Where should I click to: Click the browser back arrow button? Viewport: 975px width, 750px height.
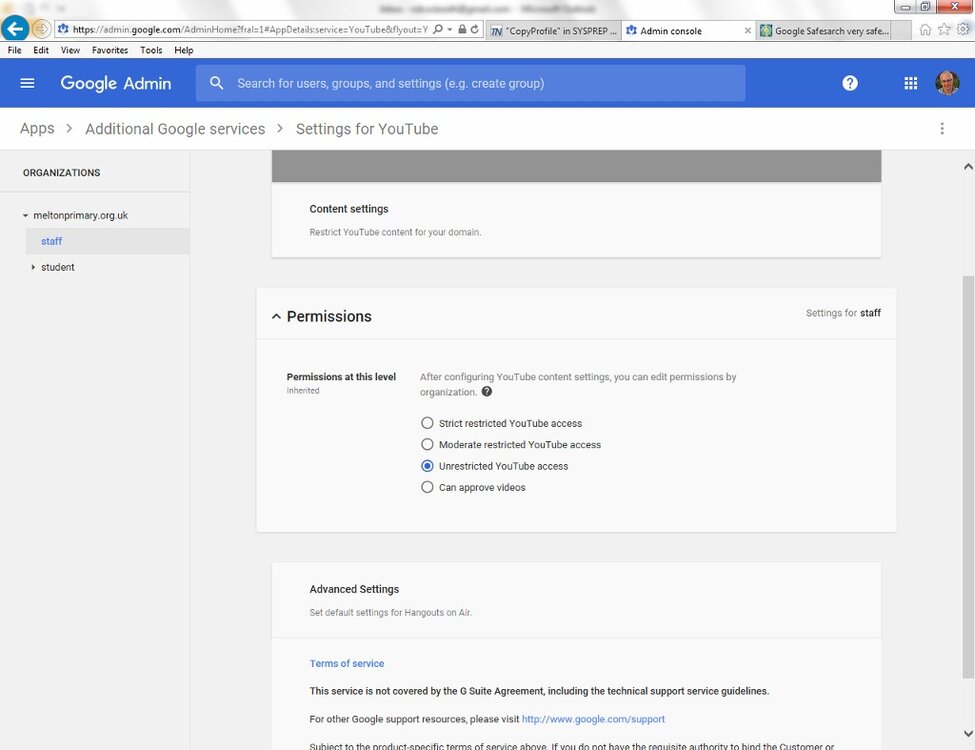(15, 29)
